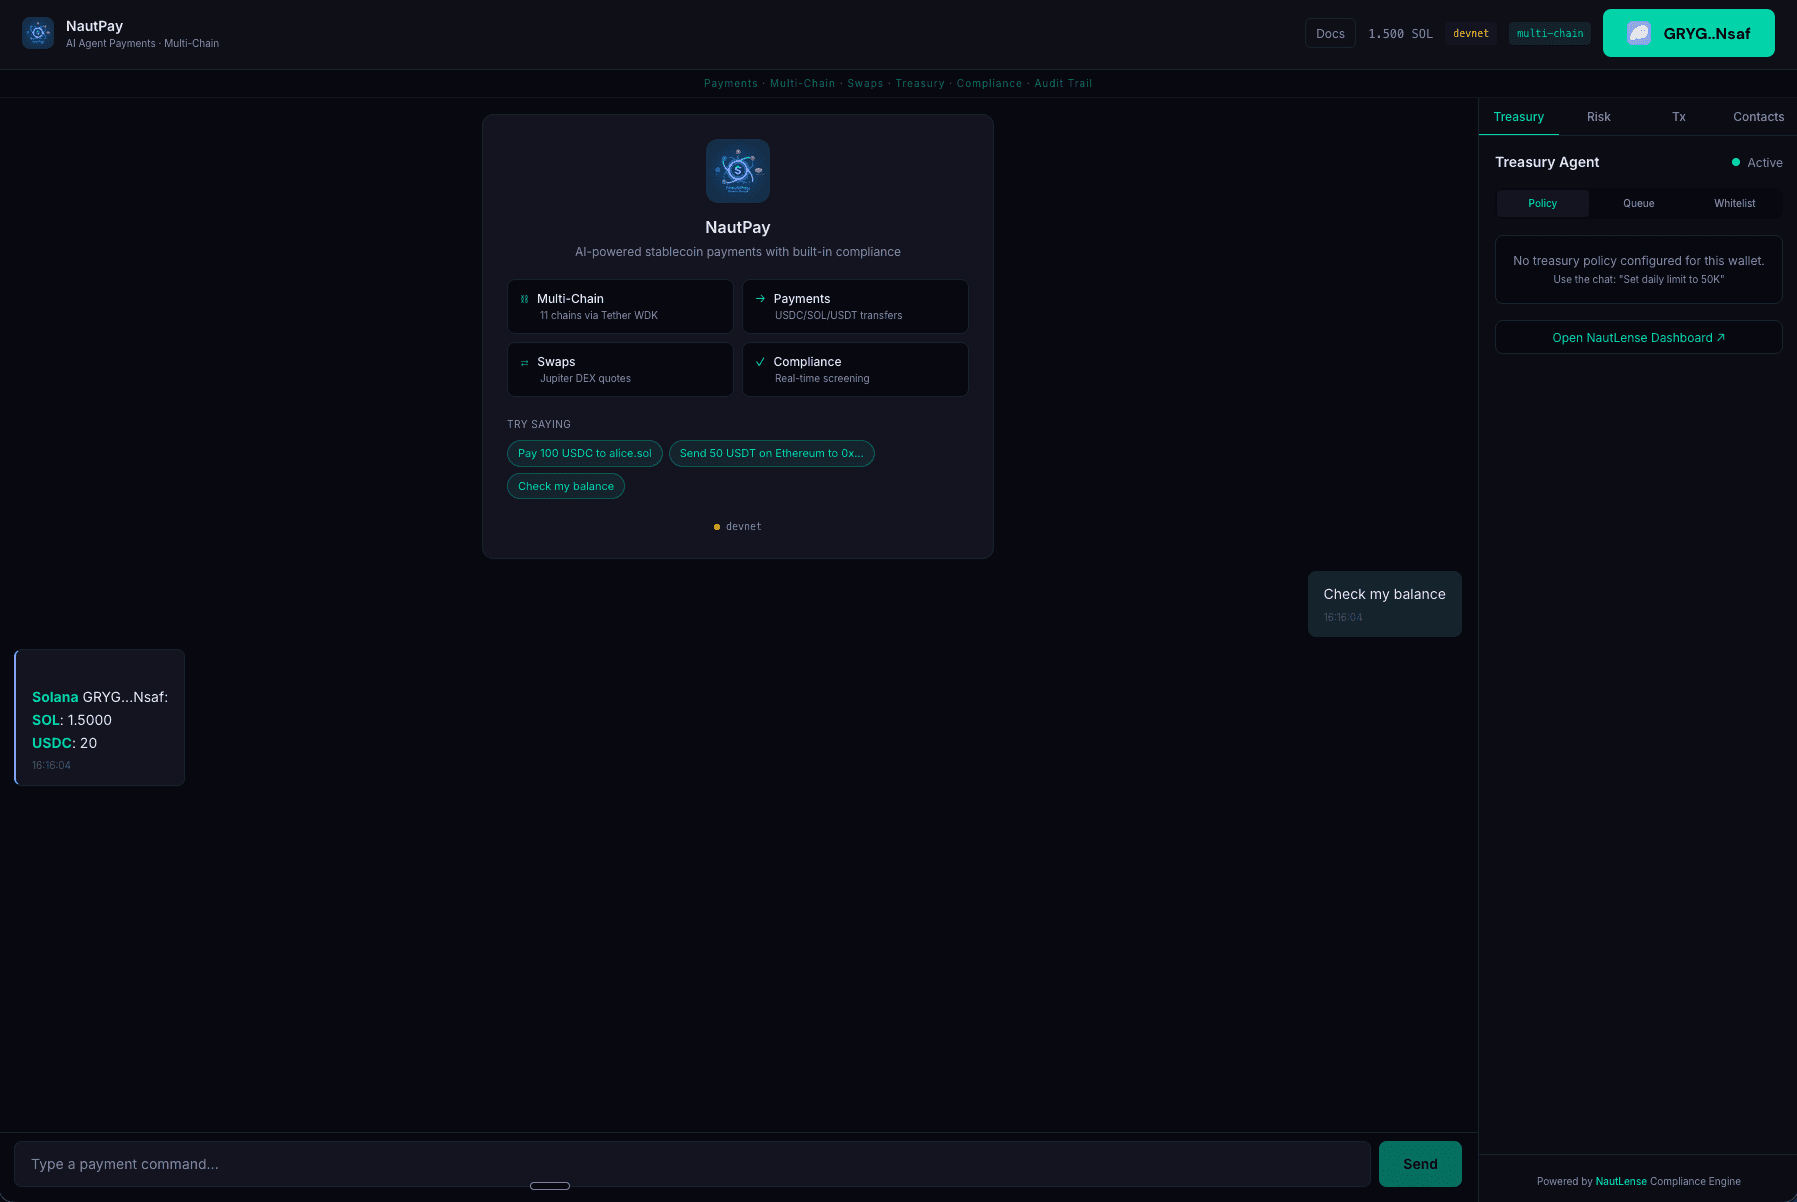Image resolution: width=1797 pixels, height=1202 pixels.
Task: Click the Swaps exchange icon
Action: pyautogui.click(x=524, y=362)
